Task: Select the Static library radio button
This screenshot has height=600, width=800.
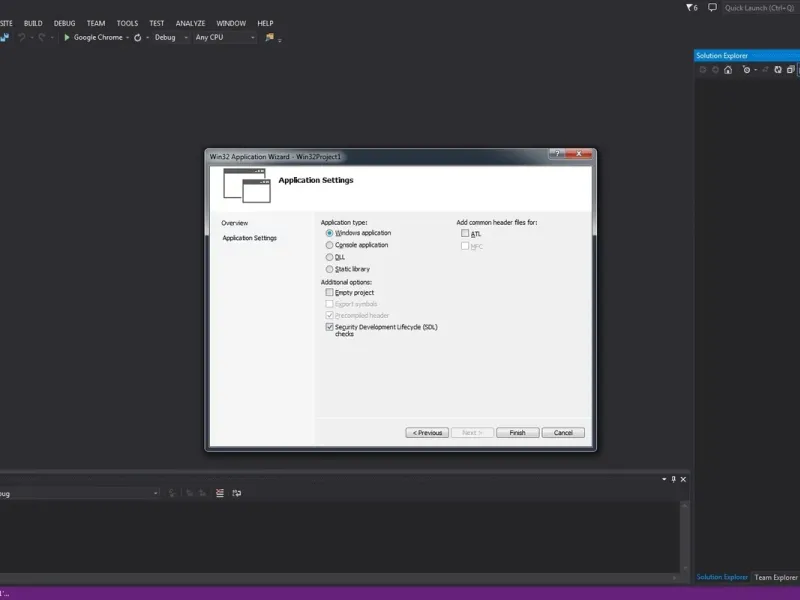Action: point(330,269)
